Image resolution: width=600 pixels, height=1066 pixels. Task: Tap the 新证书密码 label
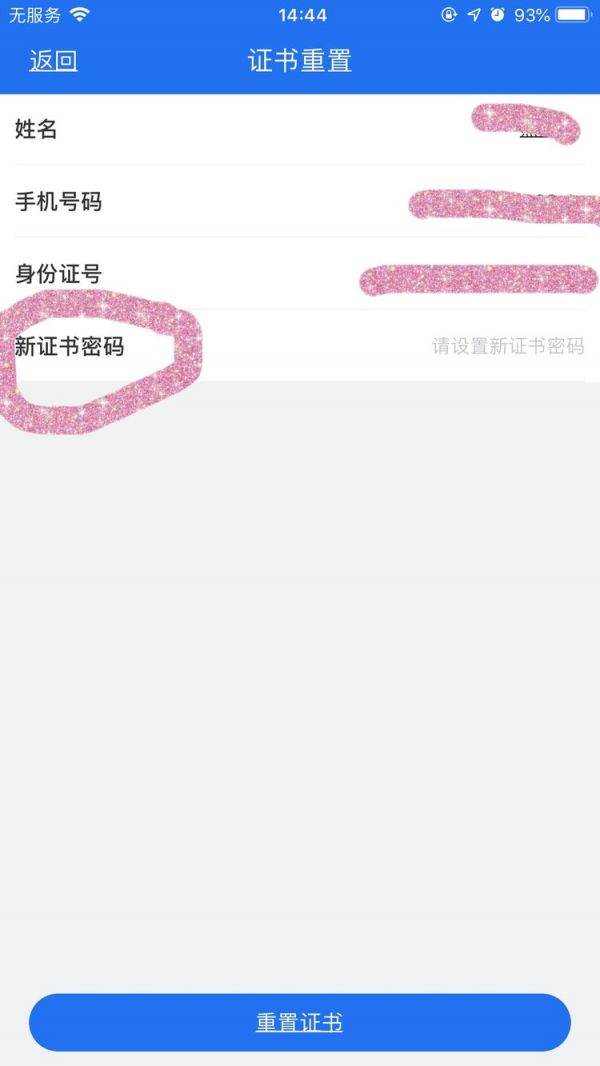pos(69,346)
